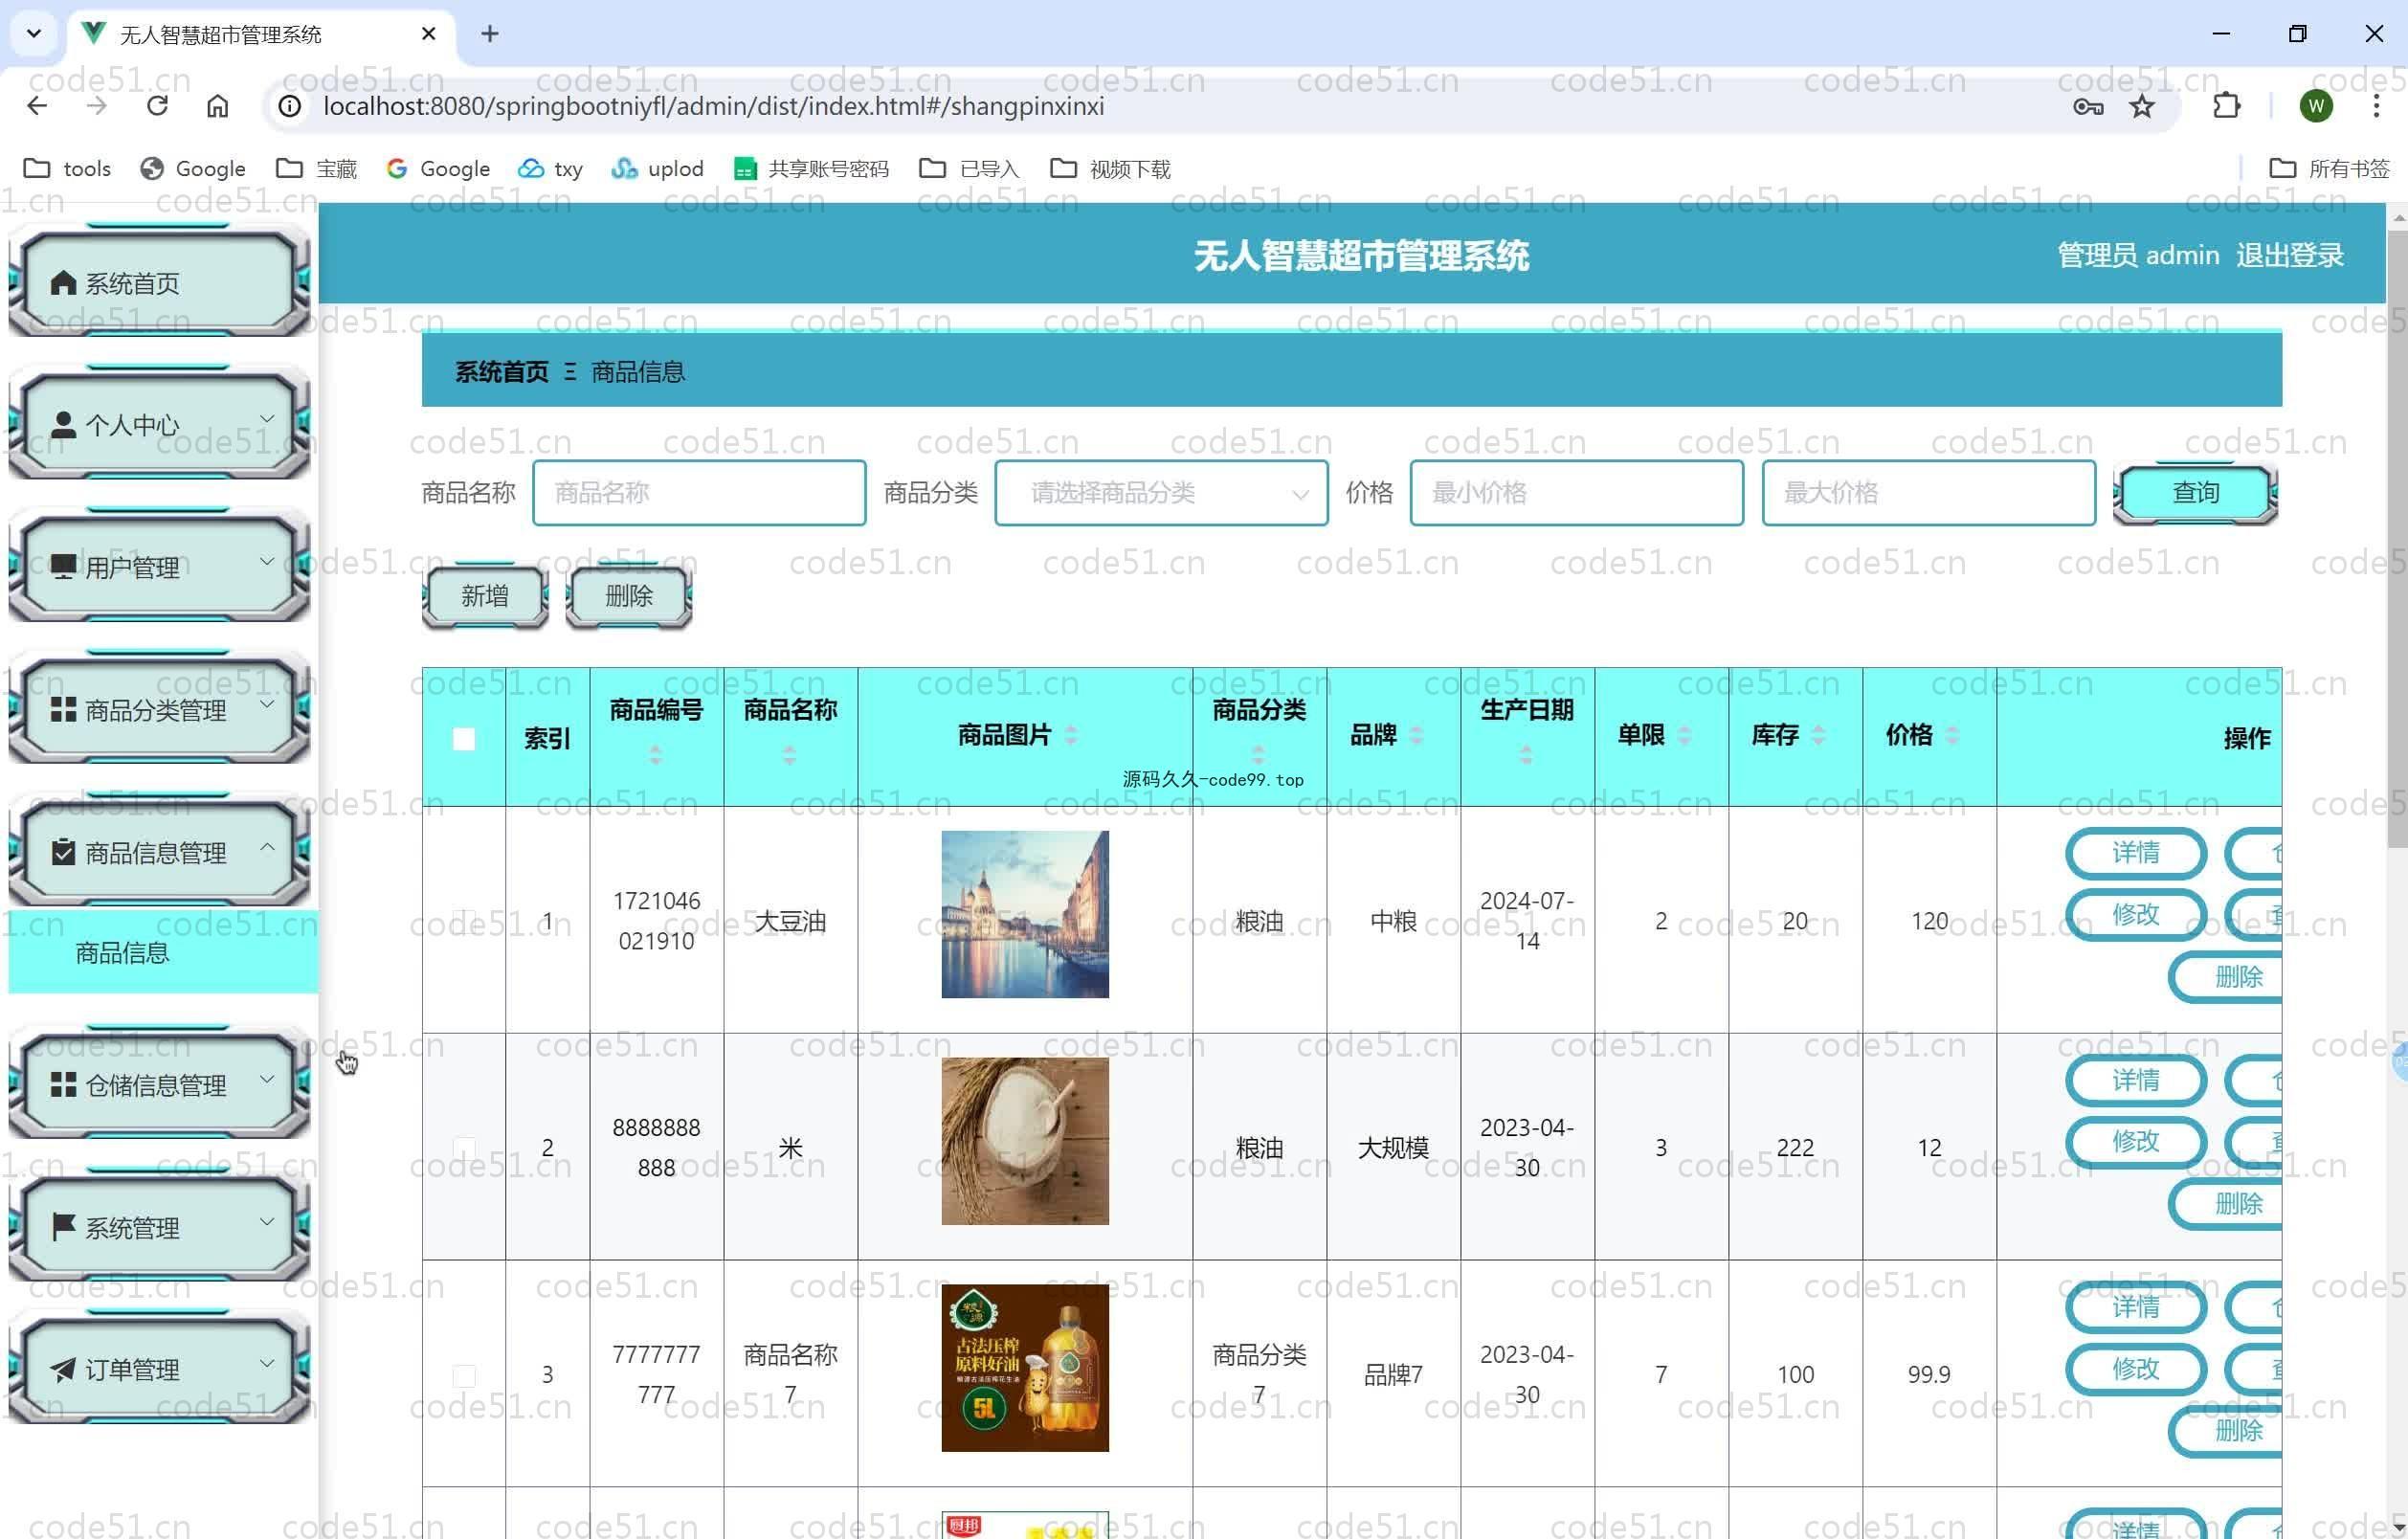Screen dimensions: 2408x1539
Task: Click 详情 for 米 row
Action: (2136, 1080)
